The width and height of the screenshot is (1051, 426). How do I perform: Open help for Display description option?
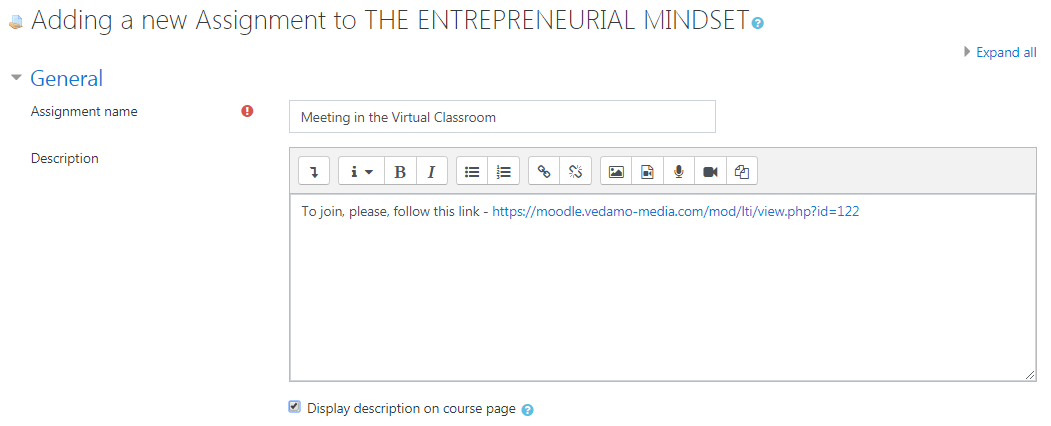tap(528, 410)
